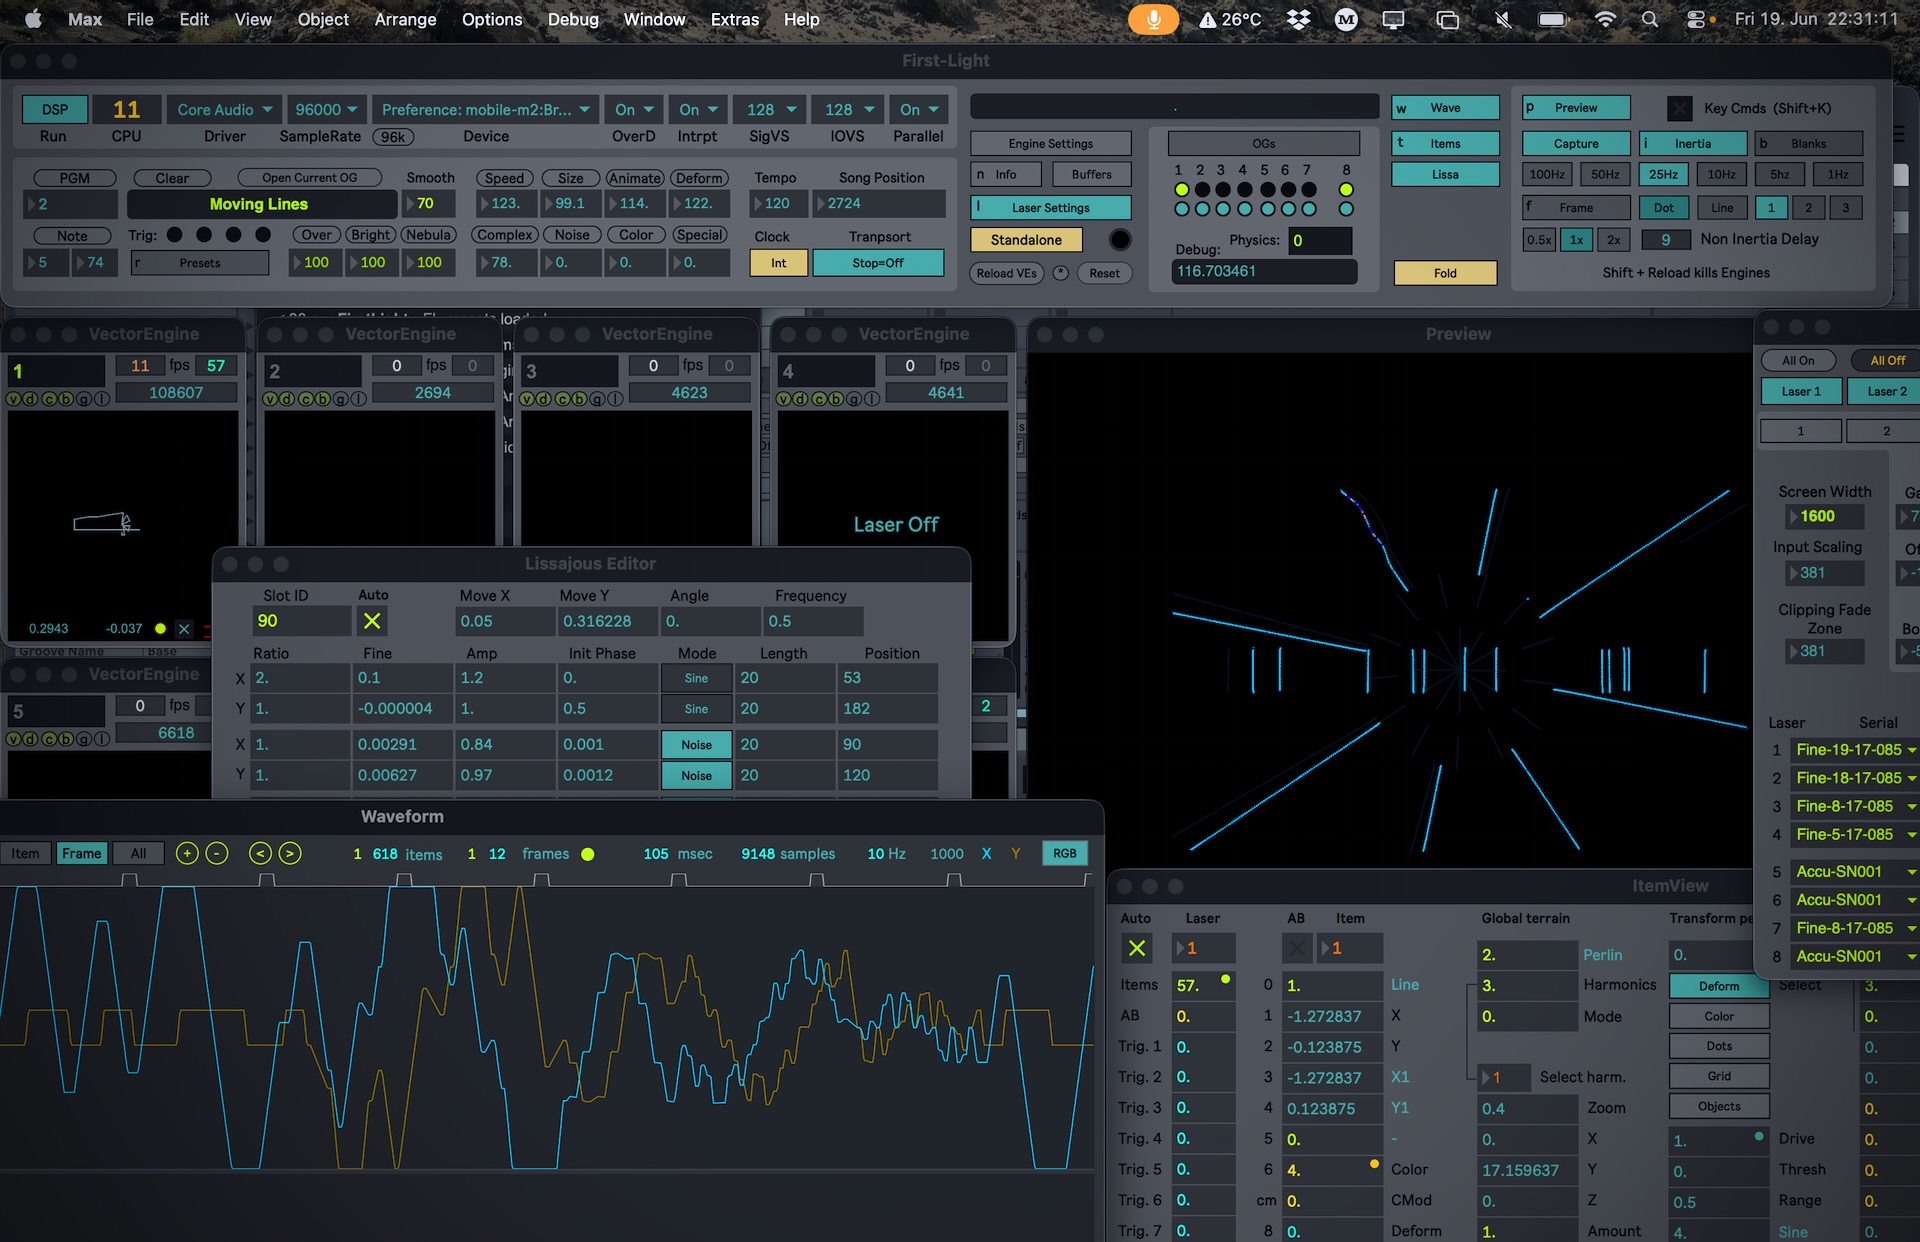Click the Fold button

pos(1445,273)
